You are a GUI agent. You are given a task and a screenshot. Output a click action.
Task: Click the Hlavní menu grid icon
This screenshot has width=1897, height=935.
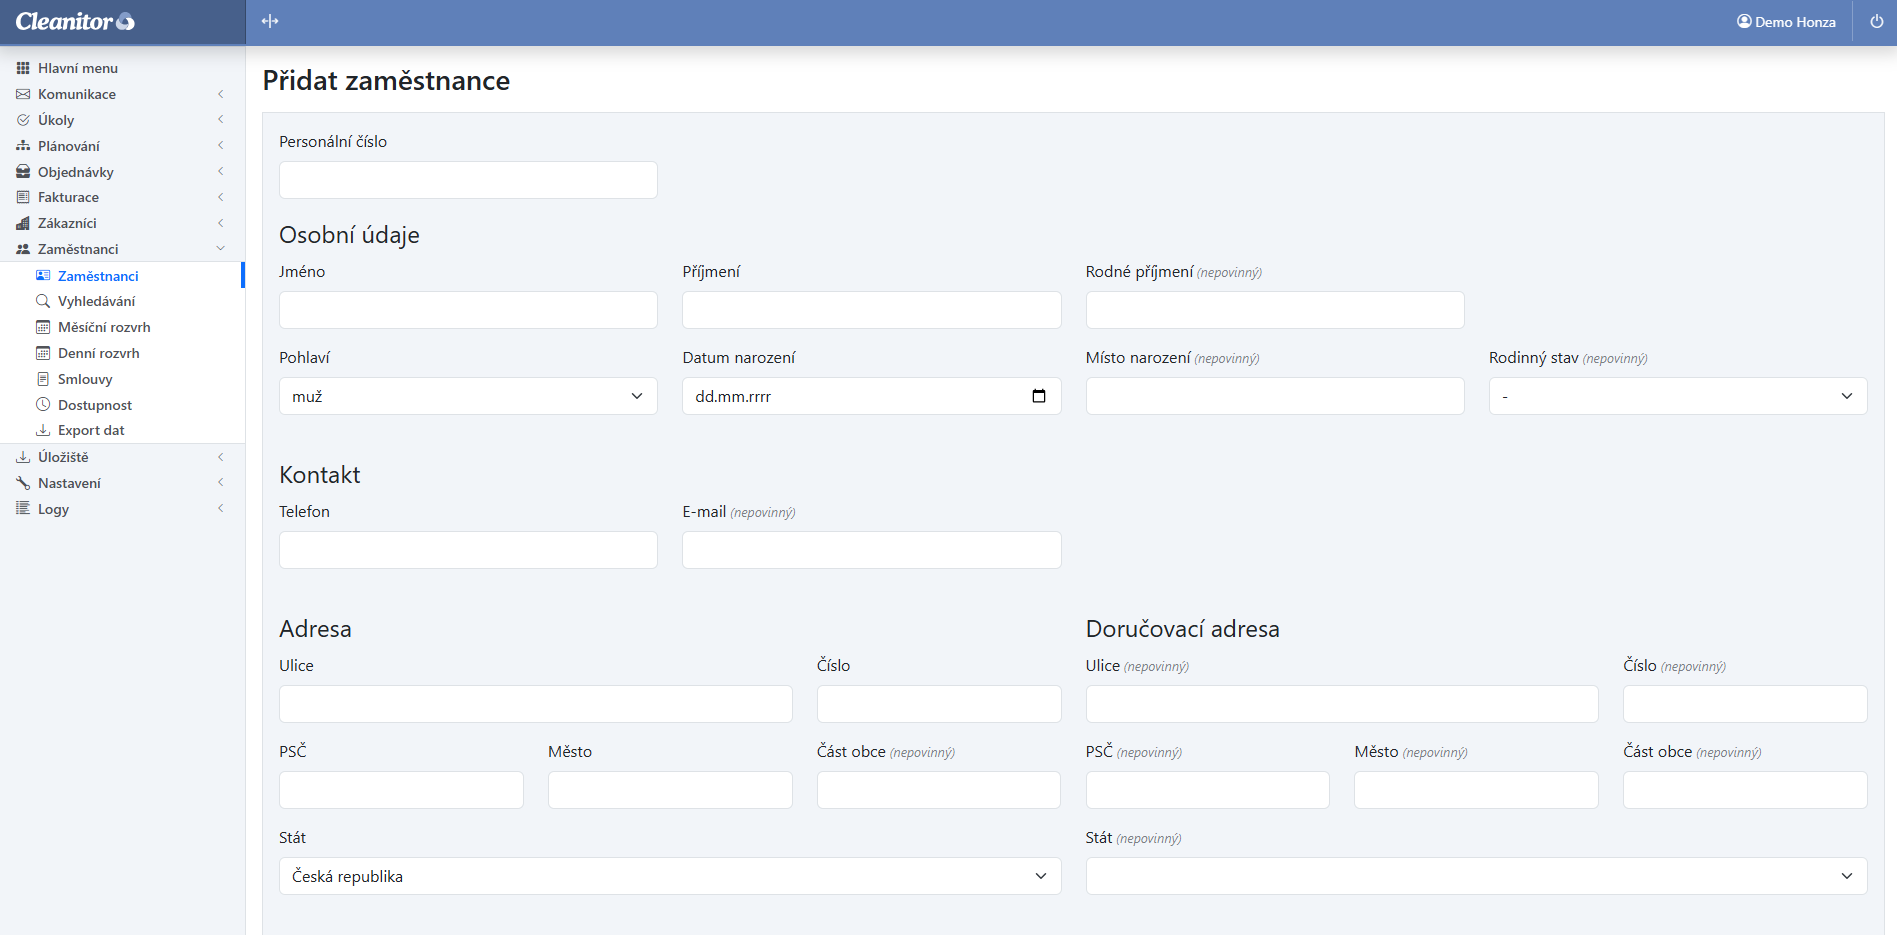[23, 68]
